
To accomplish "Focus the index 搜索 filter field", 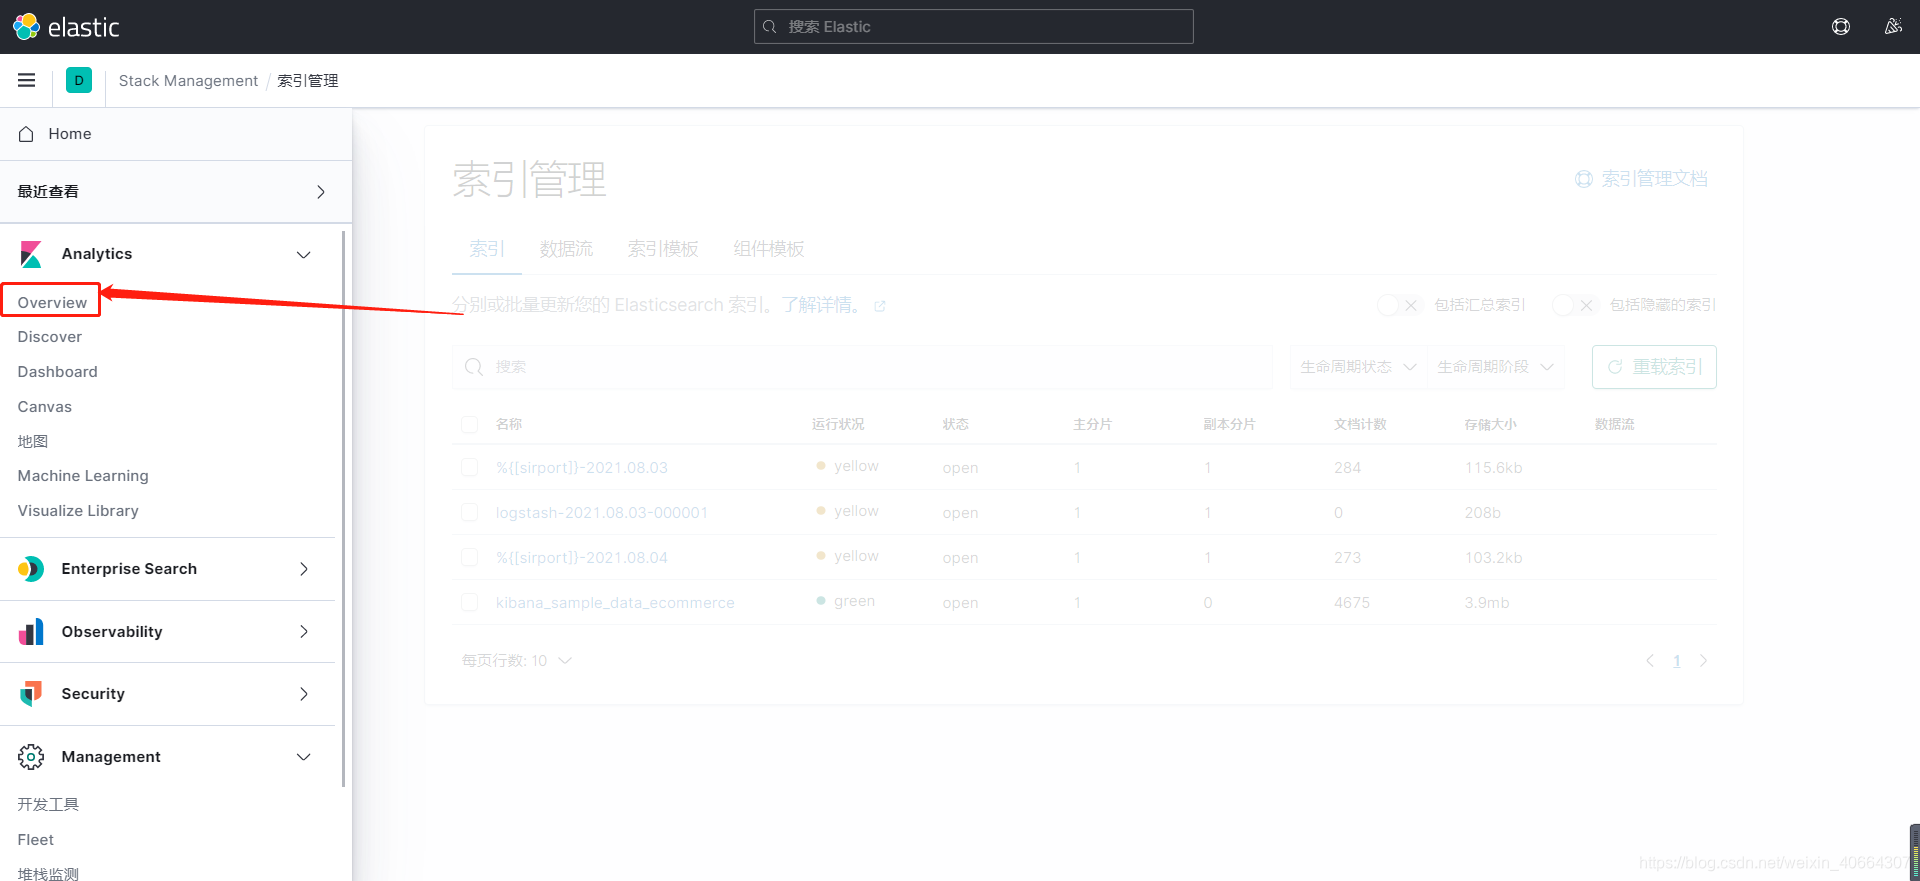I will click(863, 367).
